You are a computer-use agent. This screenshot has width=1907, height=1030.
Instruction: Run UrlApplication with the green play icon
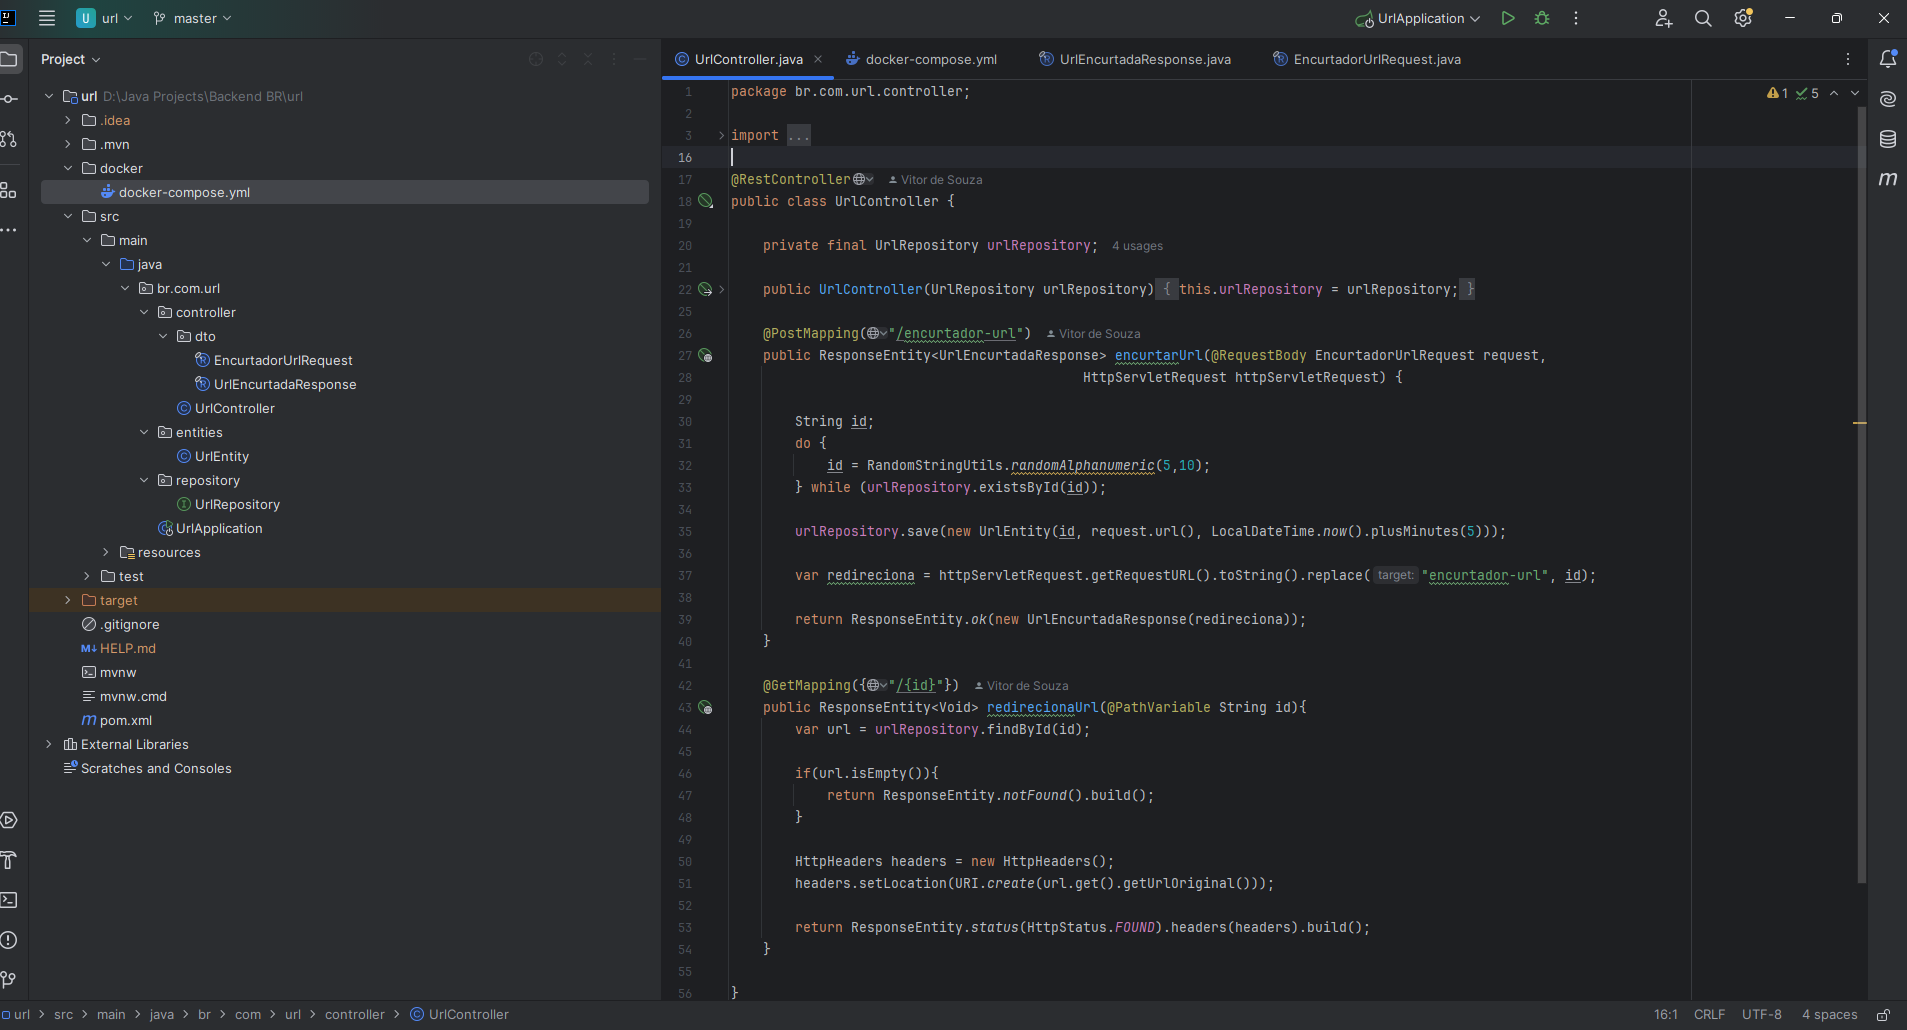1507,18
